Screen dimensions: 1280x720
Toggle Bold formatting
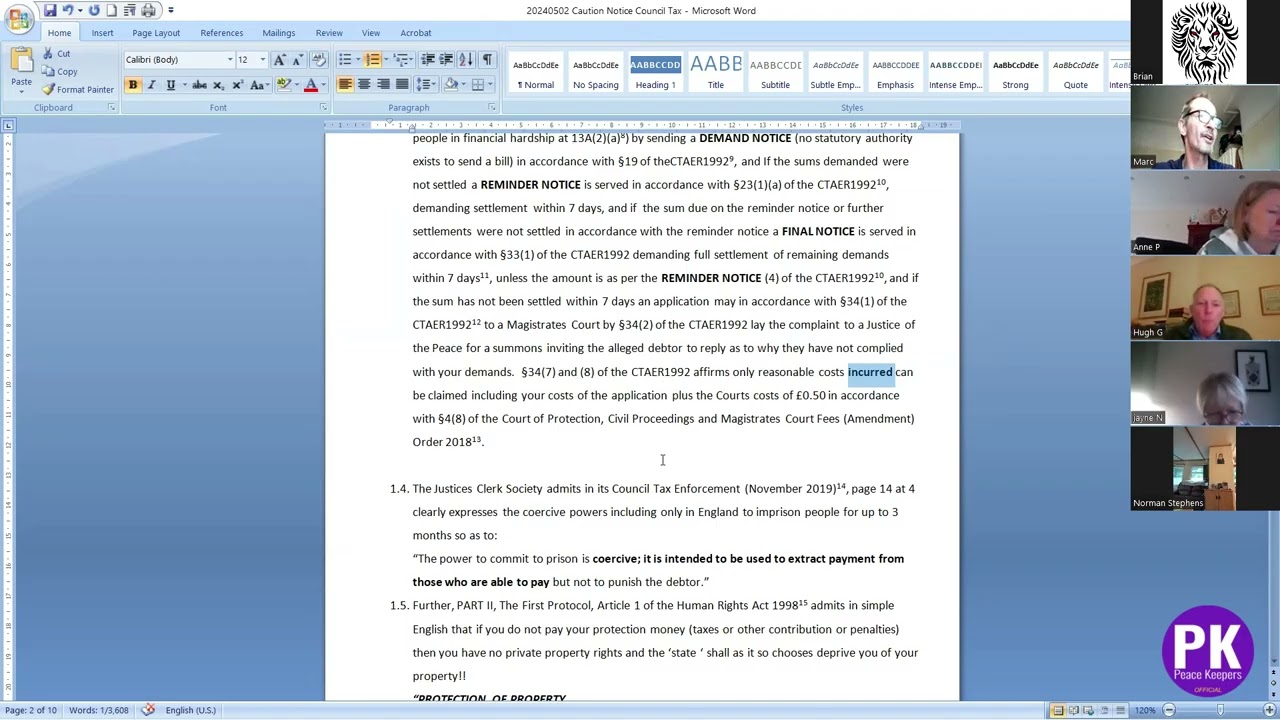pos(132,85)
